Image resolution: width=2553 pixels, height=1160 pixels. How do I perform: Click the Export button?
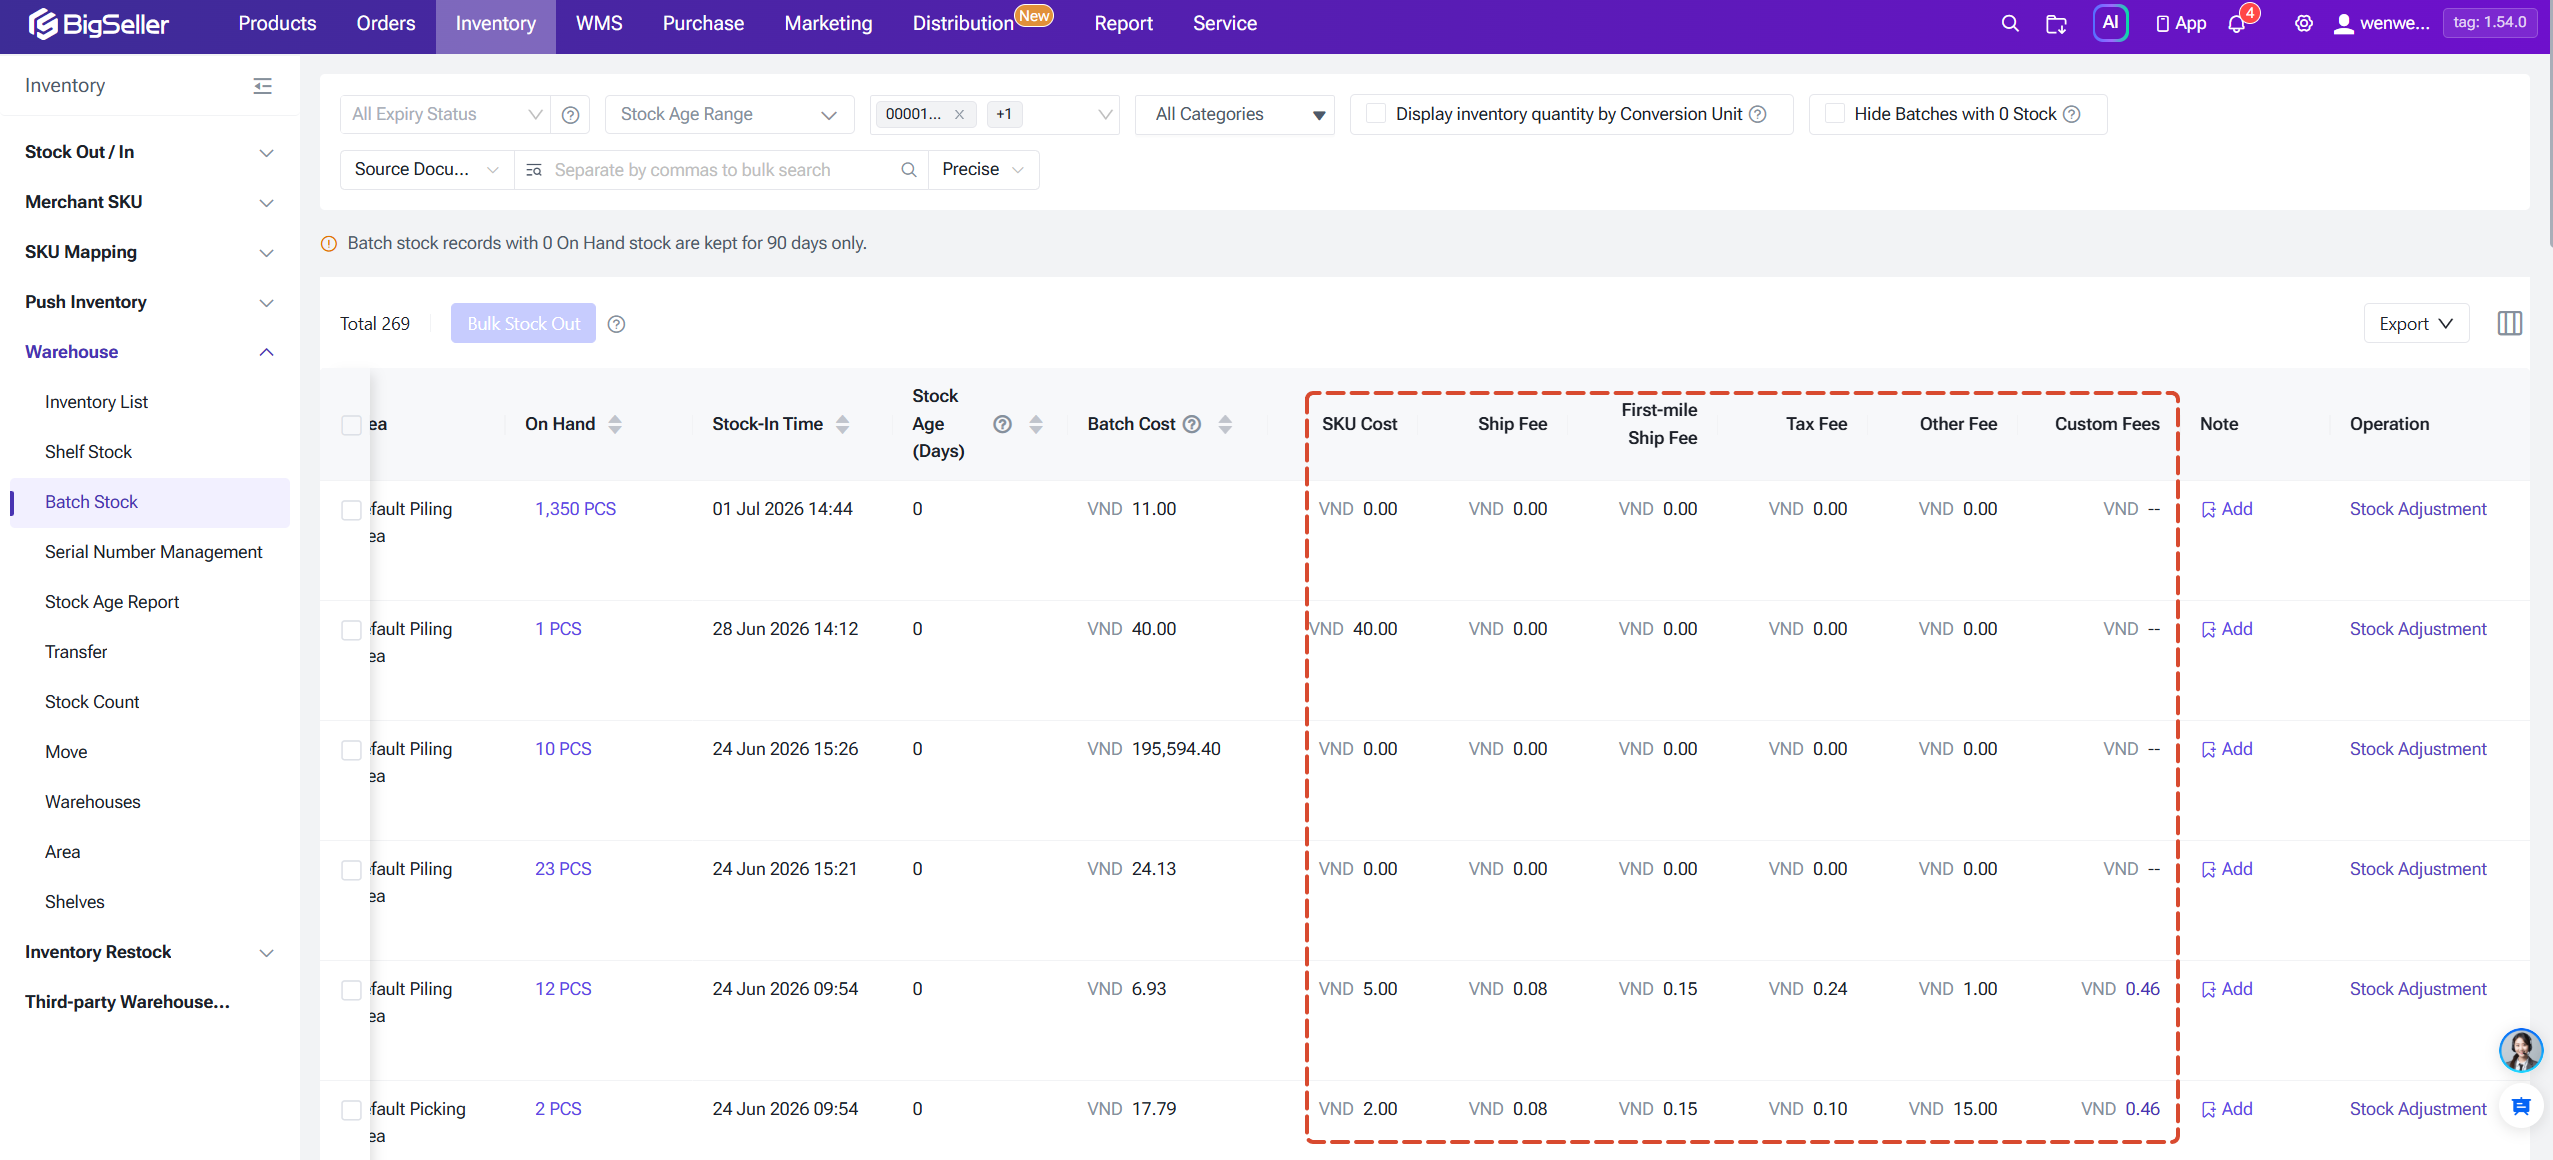(2415, 323)
